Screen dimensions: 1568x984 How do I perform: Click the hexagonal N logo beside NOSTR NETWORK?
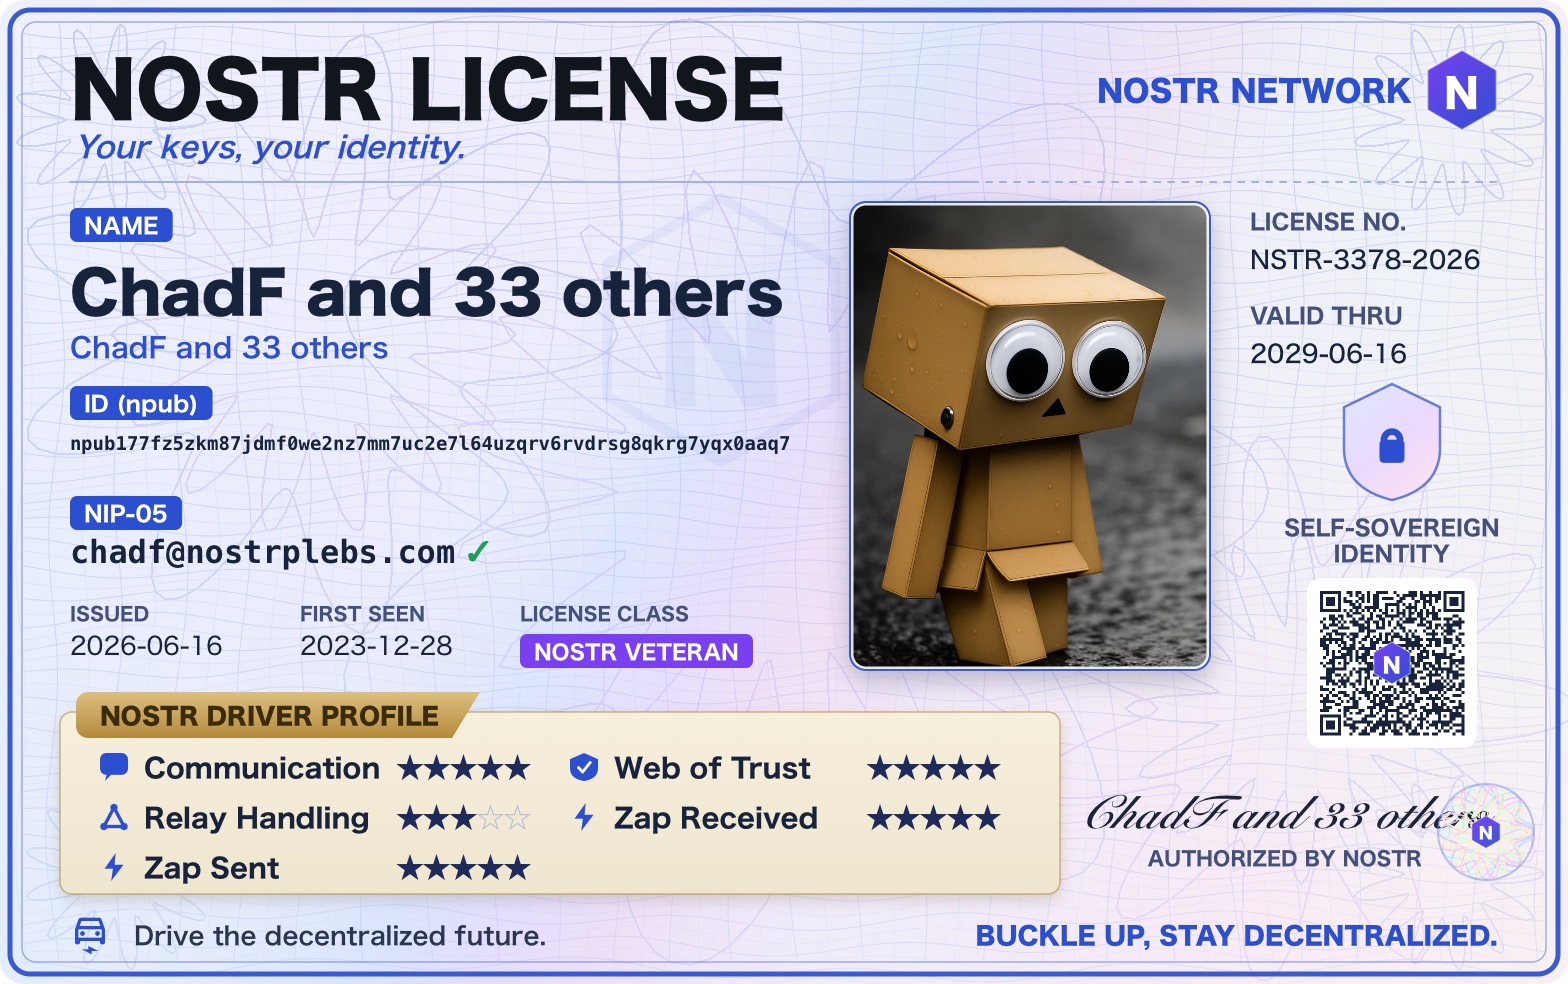1461,90
